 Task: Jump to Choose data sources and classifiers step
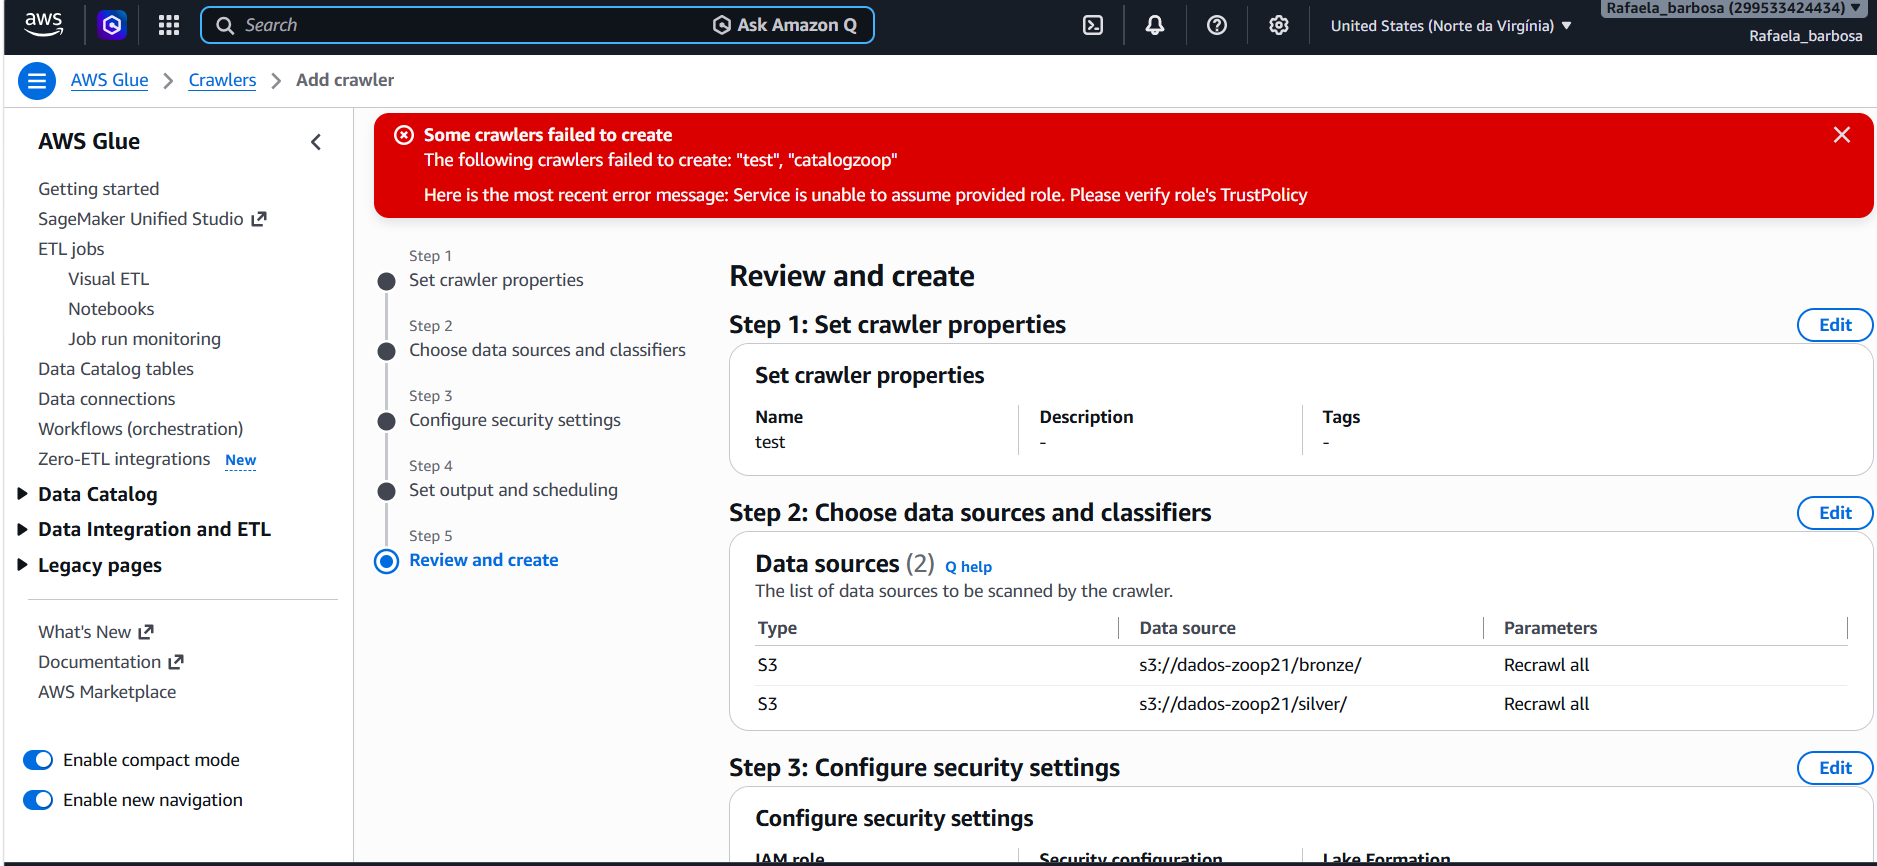click(547, 350)
